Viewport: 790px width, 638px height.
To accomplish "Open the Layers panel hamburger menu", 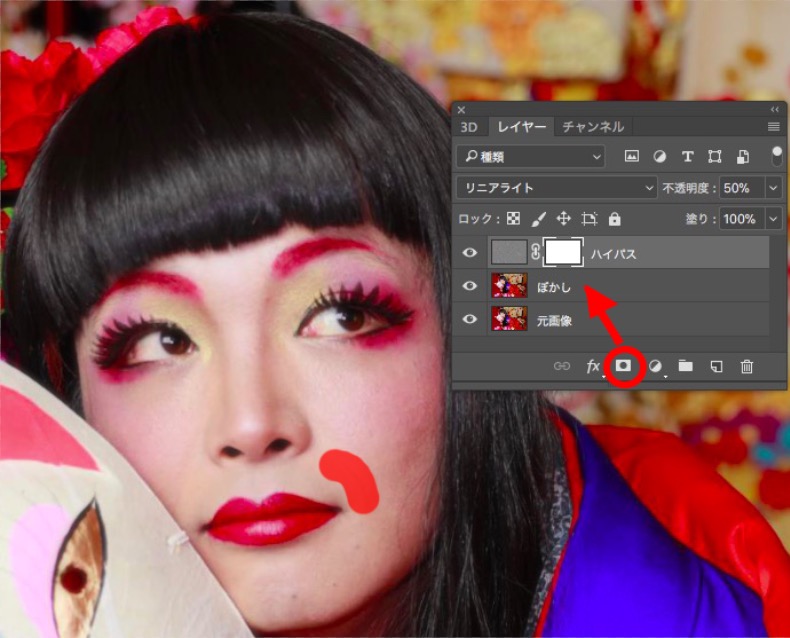I will (x=773, y=127).
